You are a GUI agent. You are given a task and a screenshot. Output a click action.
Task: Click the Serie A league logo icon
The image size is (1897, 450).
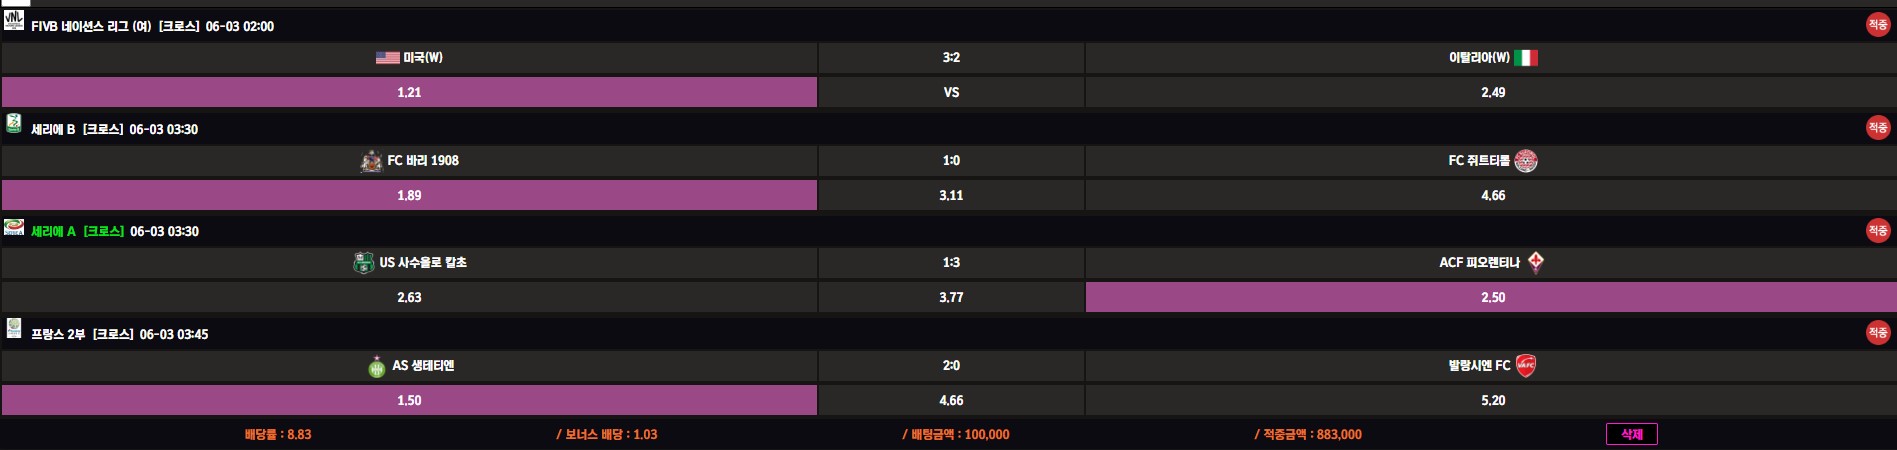click(x=14, y=227)
